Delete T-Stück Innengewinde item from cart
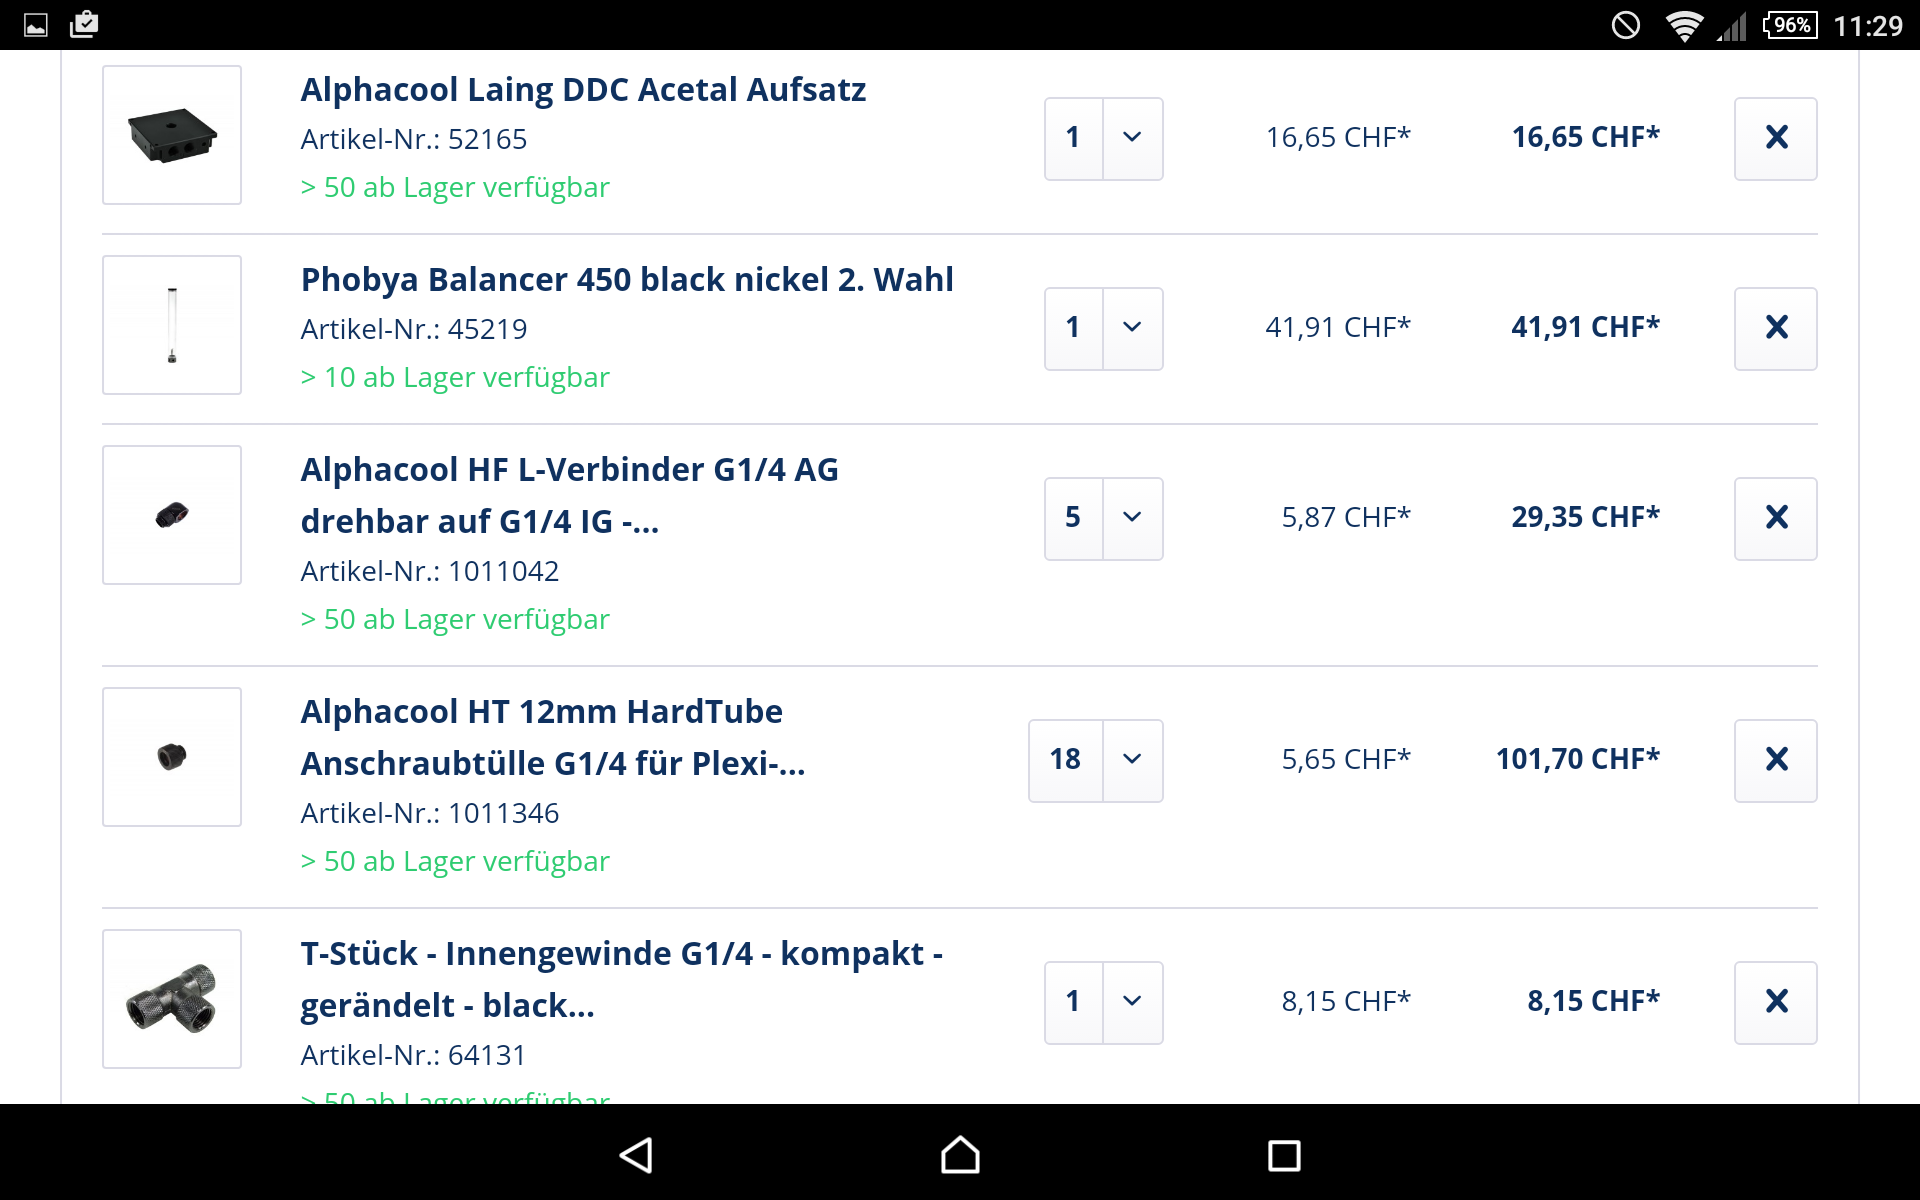 (1775, 1002)
